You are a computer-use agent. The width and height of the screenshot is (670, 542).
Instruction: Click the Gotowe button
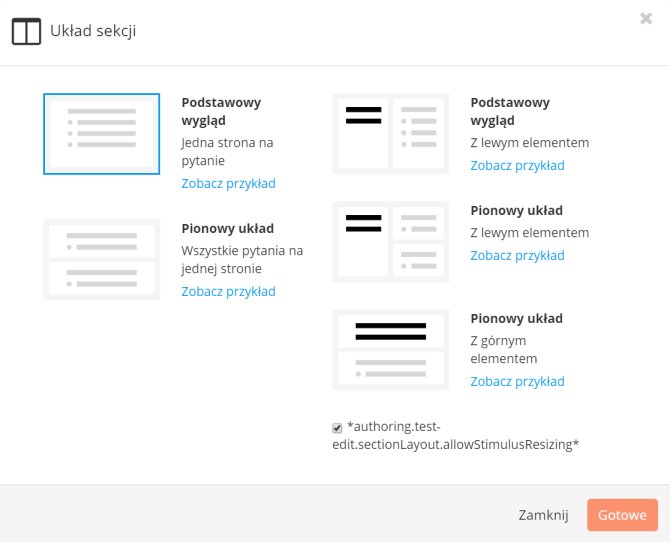click(622, 515)
